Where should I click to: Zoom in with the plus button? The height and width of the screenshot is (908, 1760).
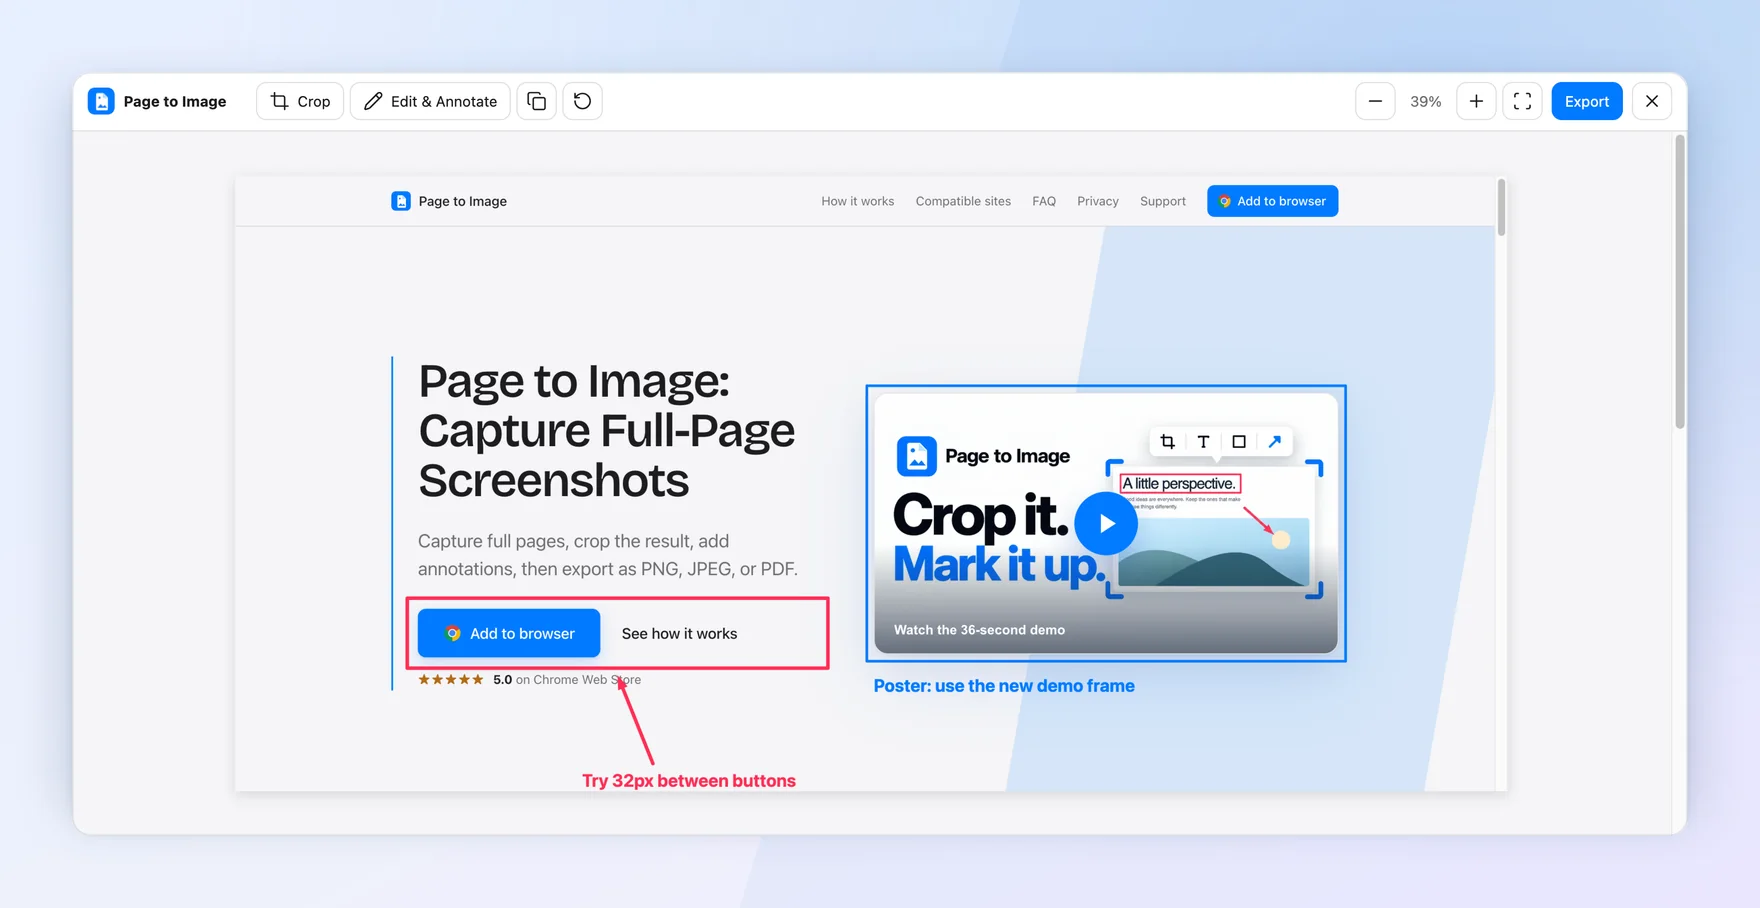tap(1476, 101)
